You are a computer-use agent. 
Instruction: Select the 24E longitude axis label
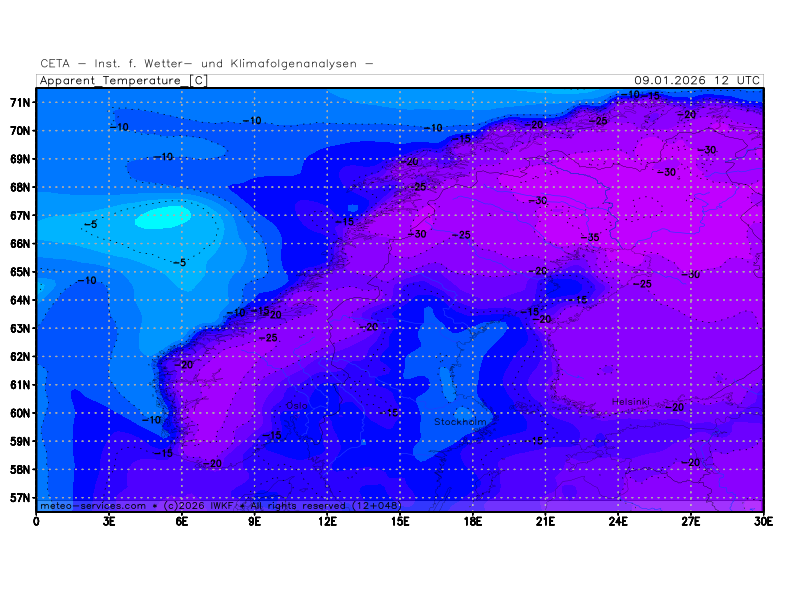618,520
